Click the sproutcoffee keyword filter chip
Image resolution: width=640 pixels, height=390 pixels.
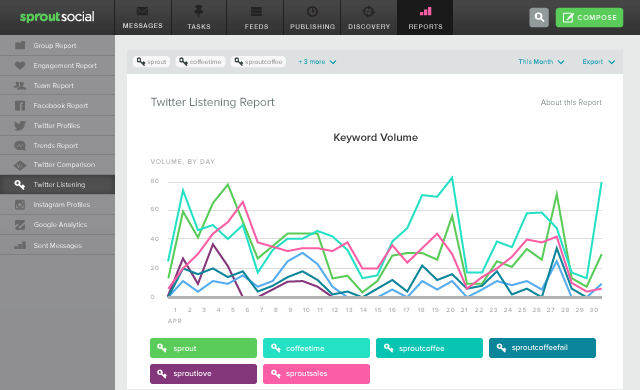(258, 62)
